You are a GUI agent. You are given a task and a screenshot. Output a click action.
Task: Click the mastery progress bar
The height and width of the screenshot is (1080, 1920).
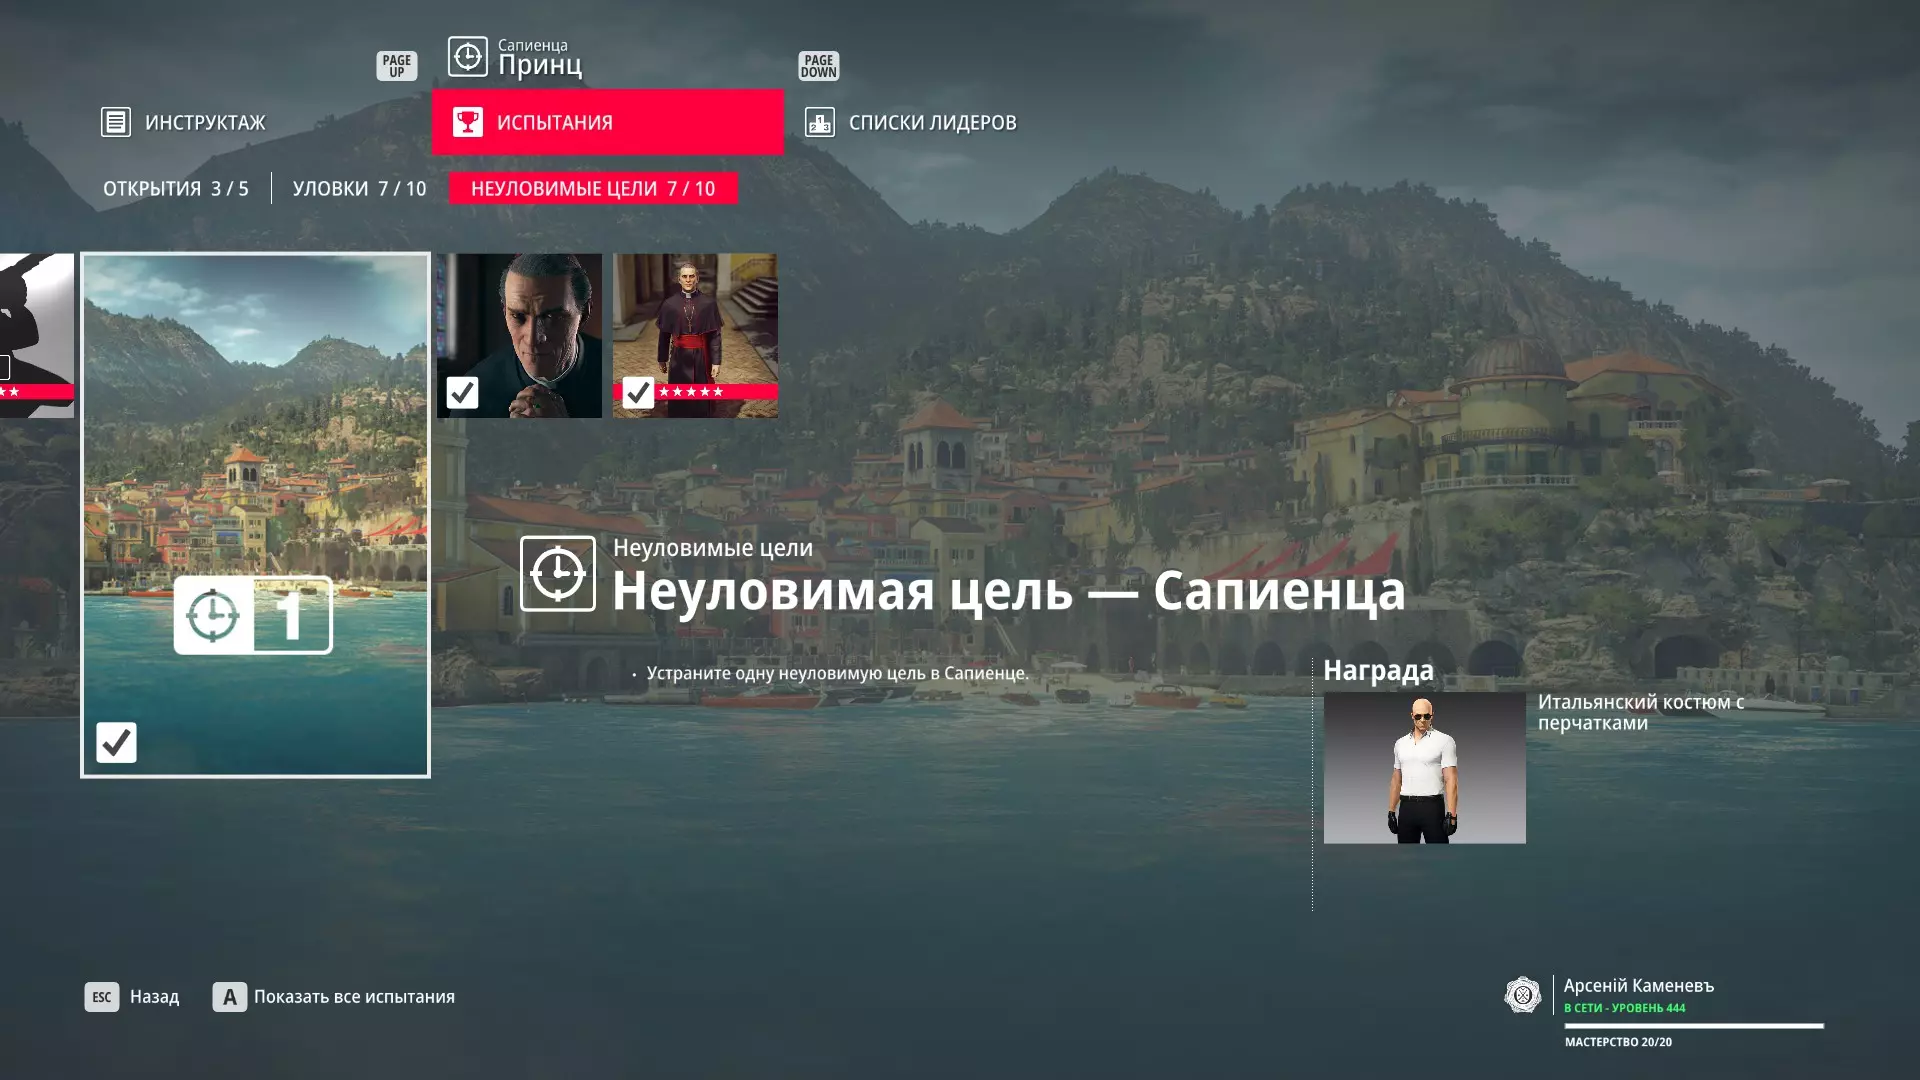coord(1693,1026)
